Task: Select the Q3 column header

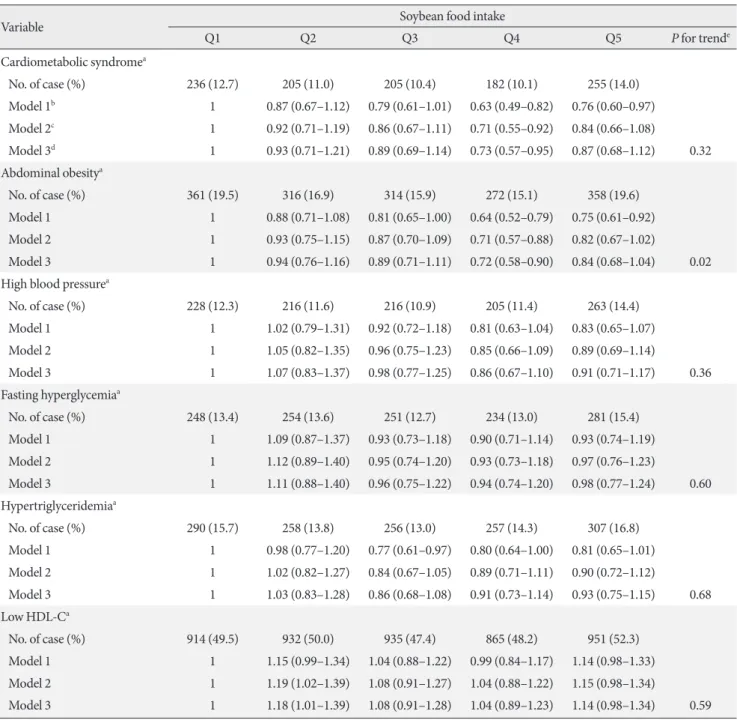Action: (x=409, y=38)
